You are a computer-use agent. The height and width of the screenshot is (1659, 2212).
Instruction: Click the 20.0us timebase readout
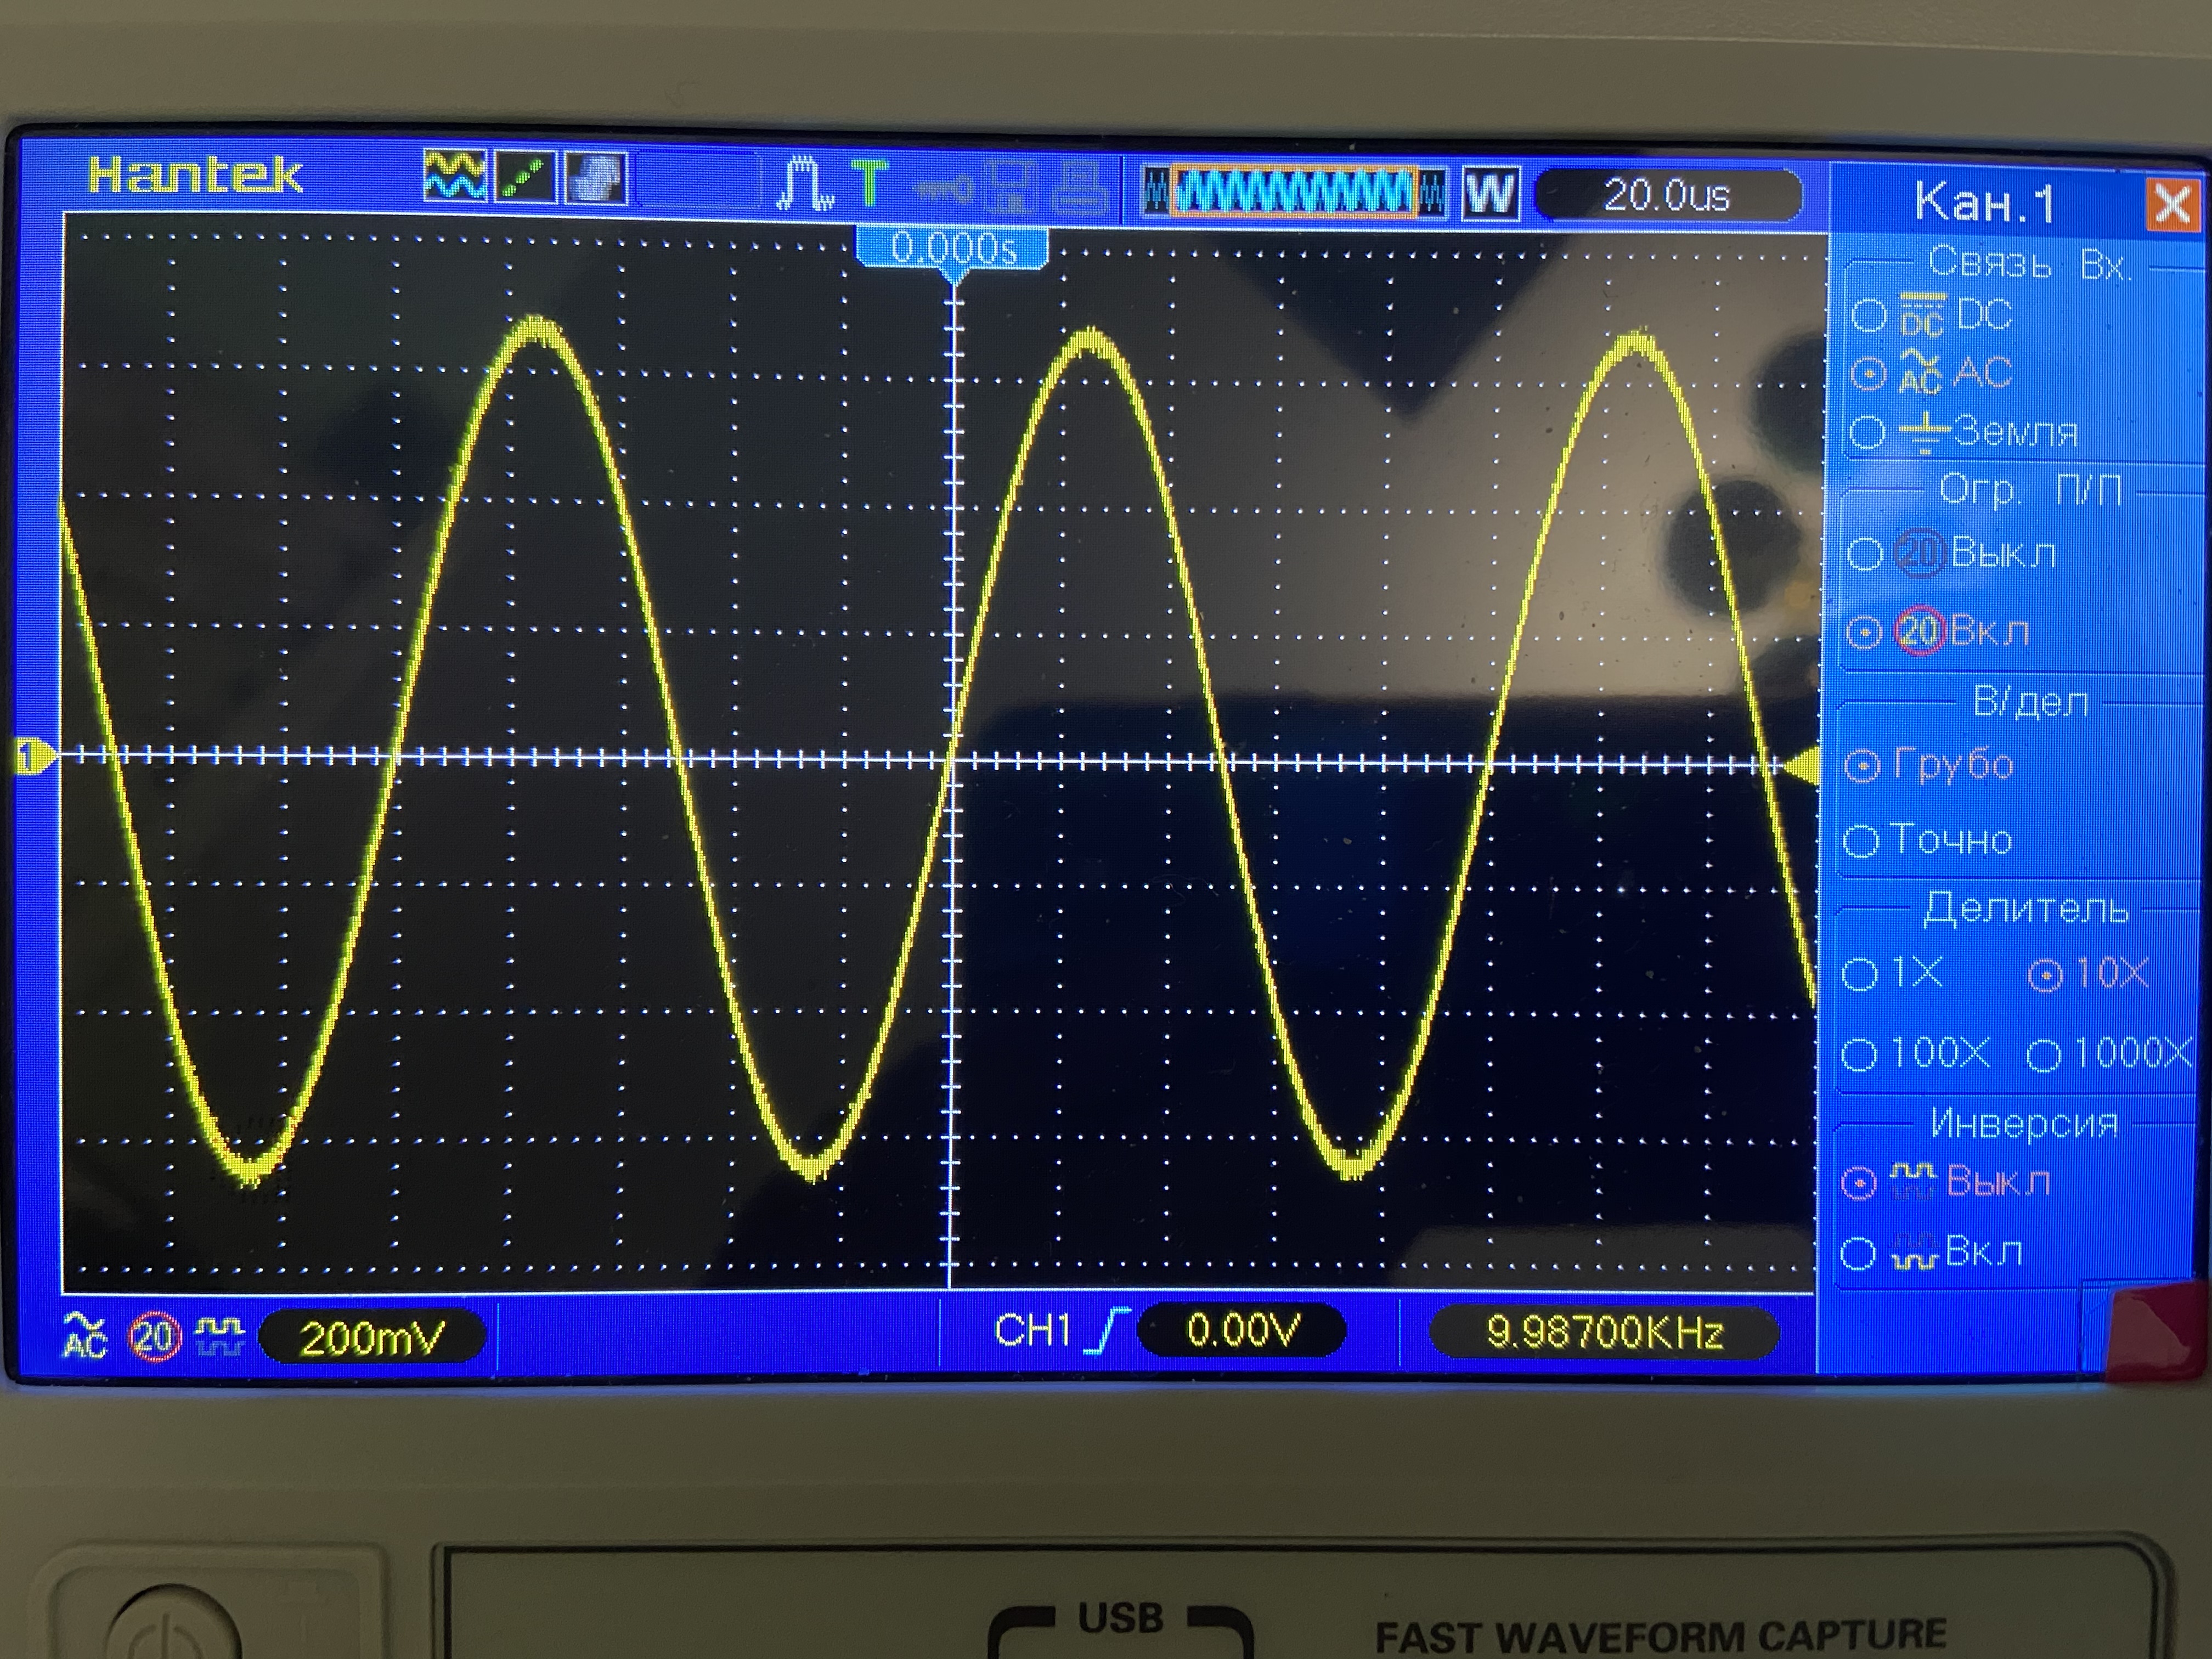click(1666, 195)
